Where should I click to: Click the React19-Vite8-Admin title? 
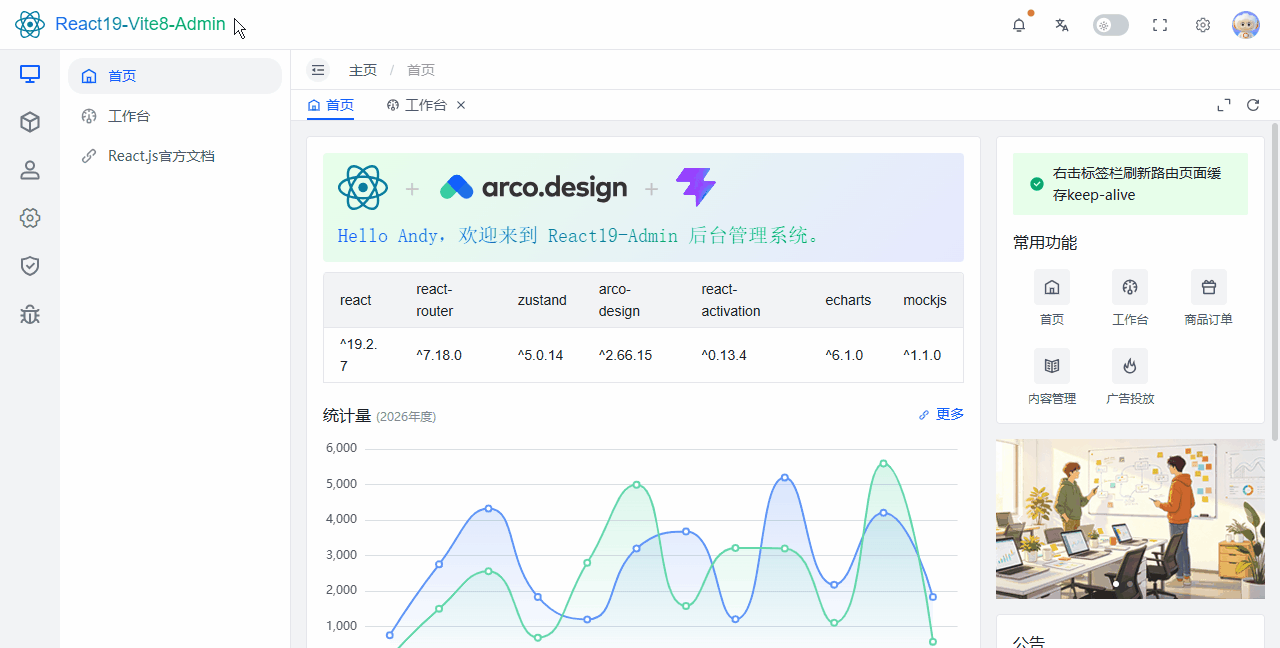(140, 24)
